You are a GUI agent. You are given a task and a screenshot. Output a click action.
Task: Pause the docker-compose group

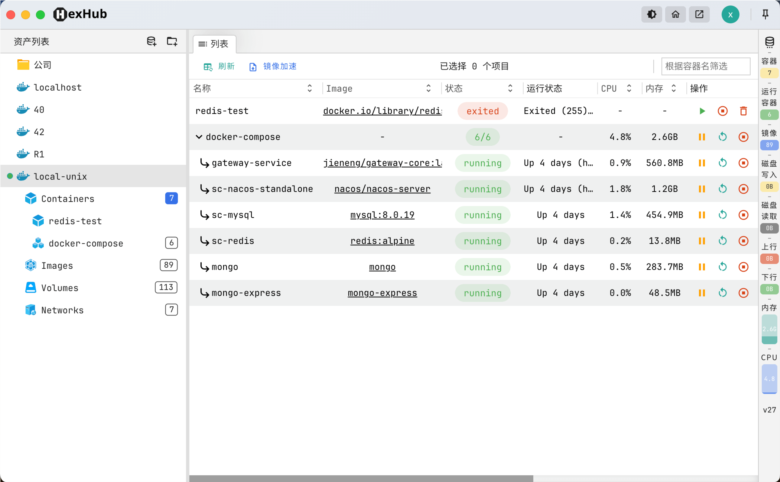[x=702, y=137]
